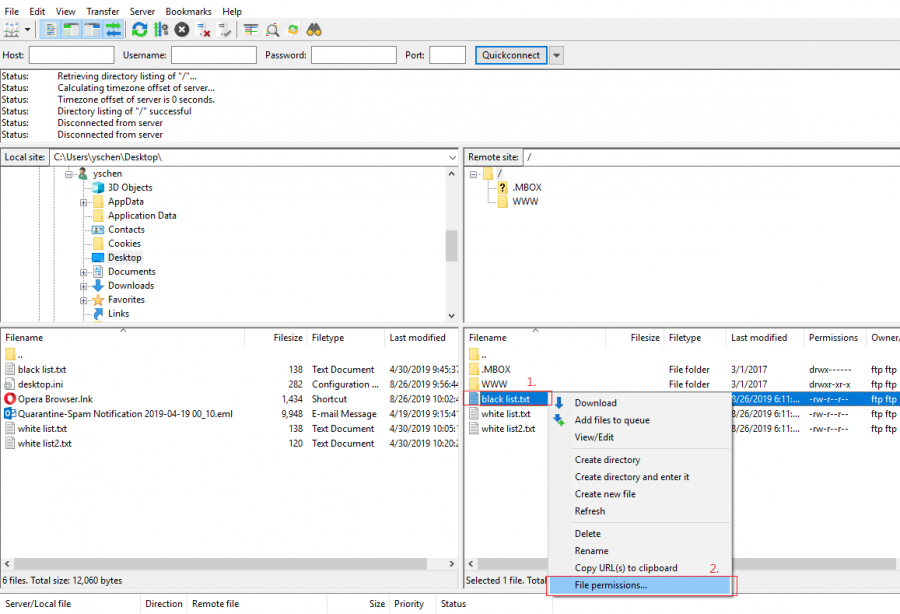900x614 pixels.
Task: Refresh the file and folder lists
Action: tap(139, 30)
